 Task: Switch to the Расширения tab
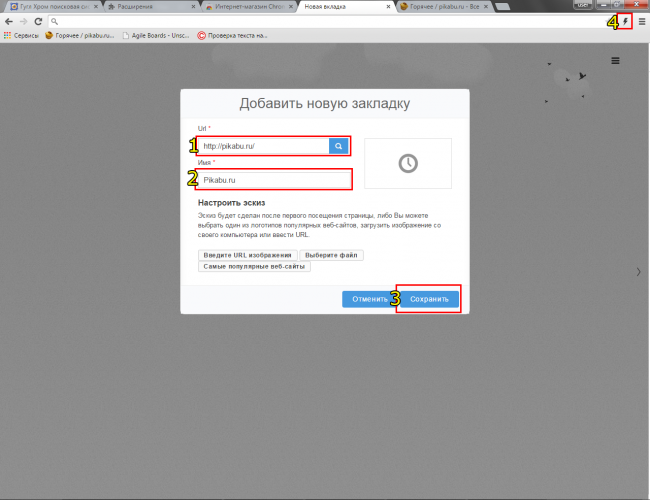pos(151,7)
